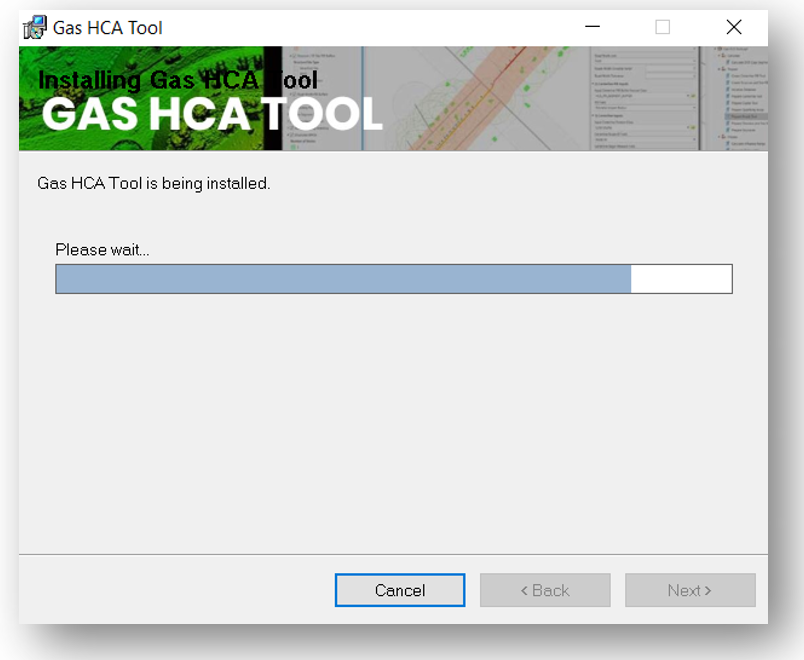Viewport: 804px width, 660px height.
Task: Click the blank area below the progress bar
Action: [x=393, y=420]
